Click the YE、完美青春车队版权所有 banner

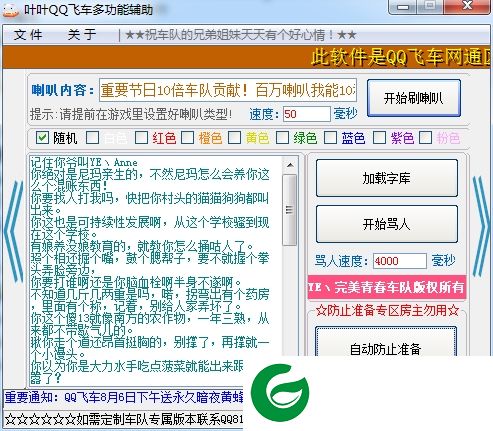(387, 287)
